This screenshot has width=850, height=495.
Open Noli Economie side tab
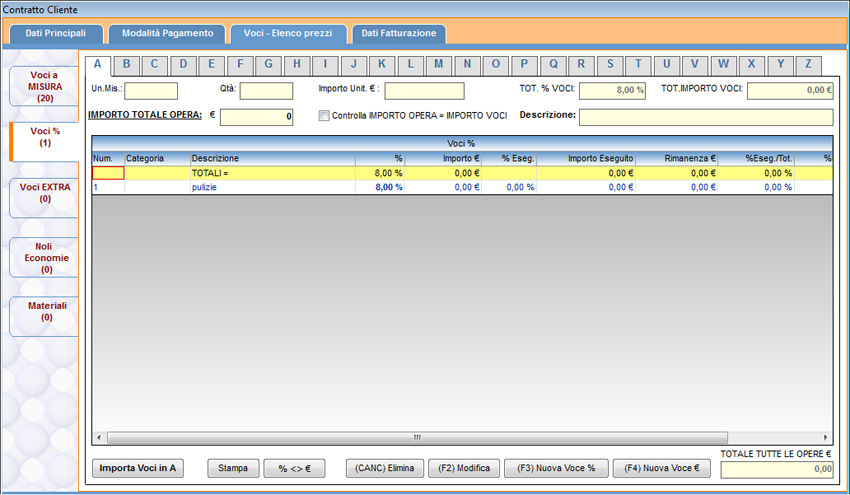click(44, 257)
